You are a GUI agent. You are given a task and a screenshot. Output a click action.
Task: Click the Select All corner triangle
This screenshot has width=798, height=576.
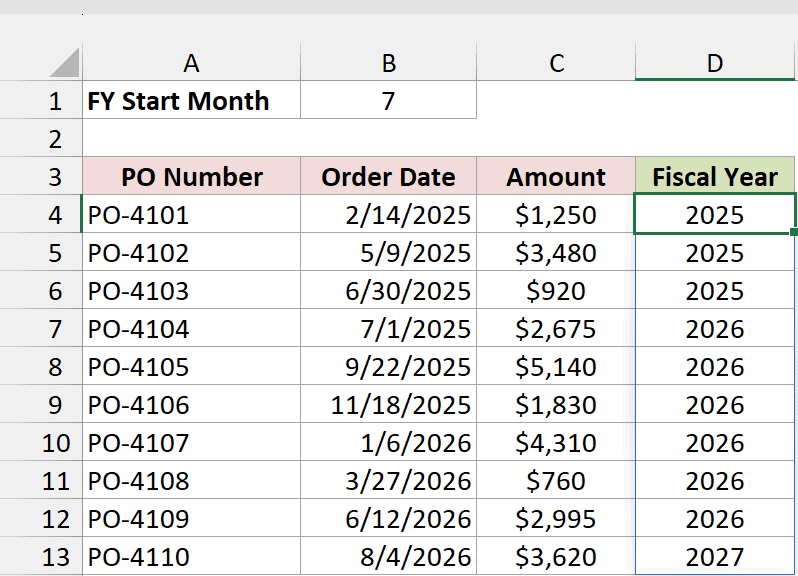tap(65, 63)
